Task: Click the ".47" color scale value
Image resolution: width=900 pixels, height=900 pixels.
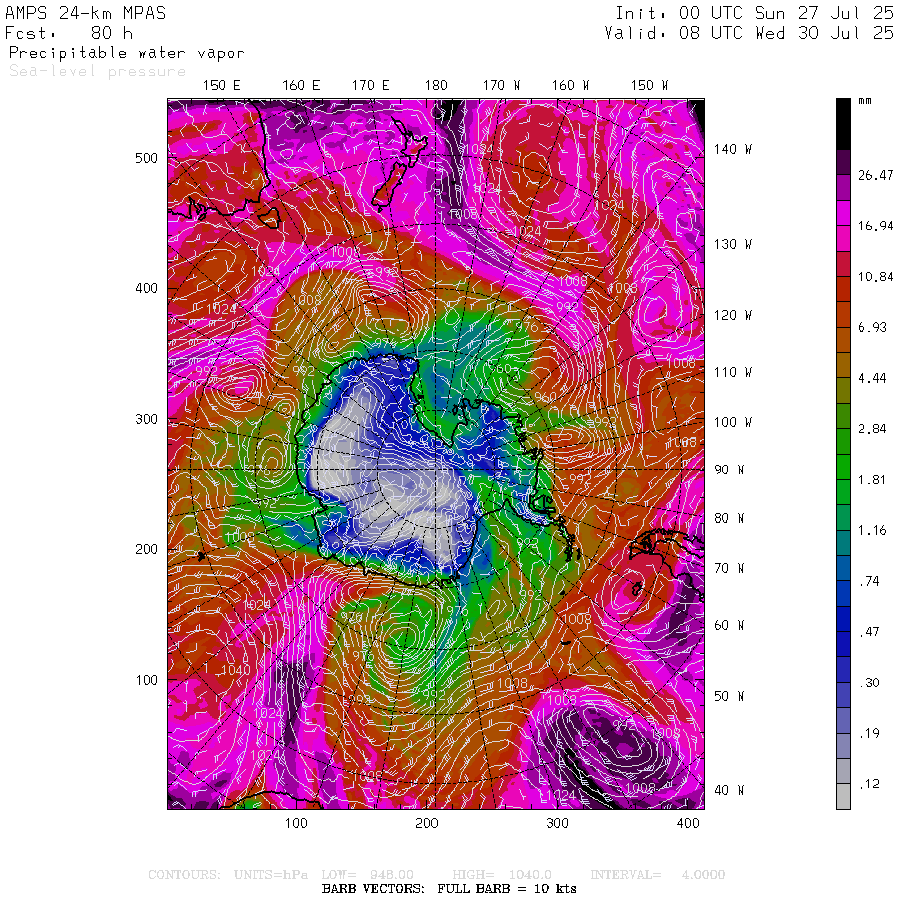Action: point(869,632)
